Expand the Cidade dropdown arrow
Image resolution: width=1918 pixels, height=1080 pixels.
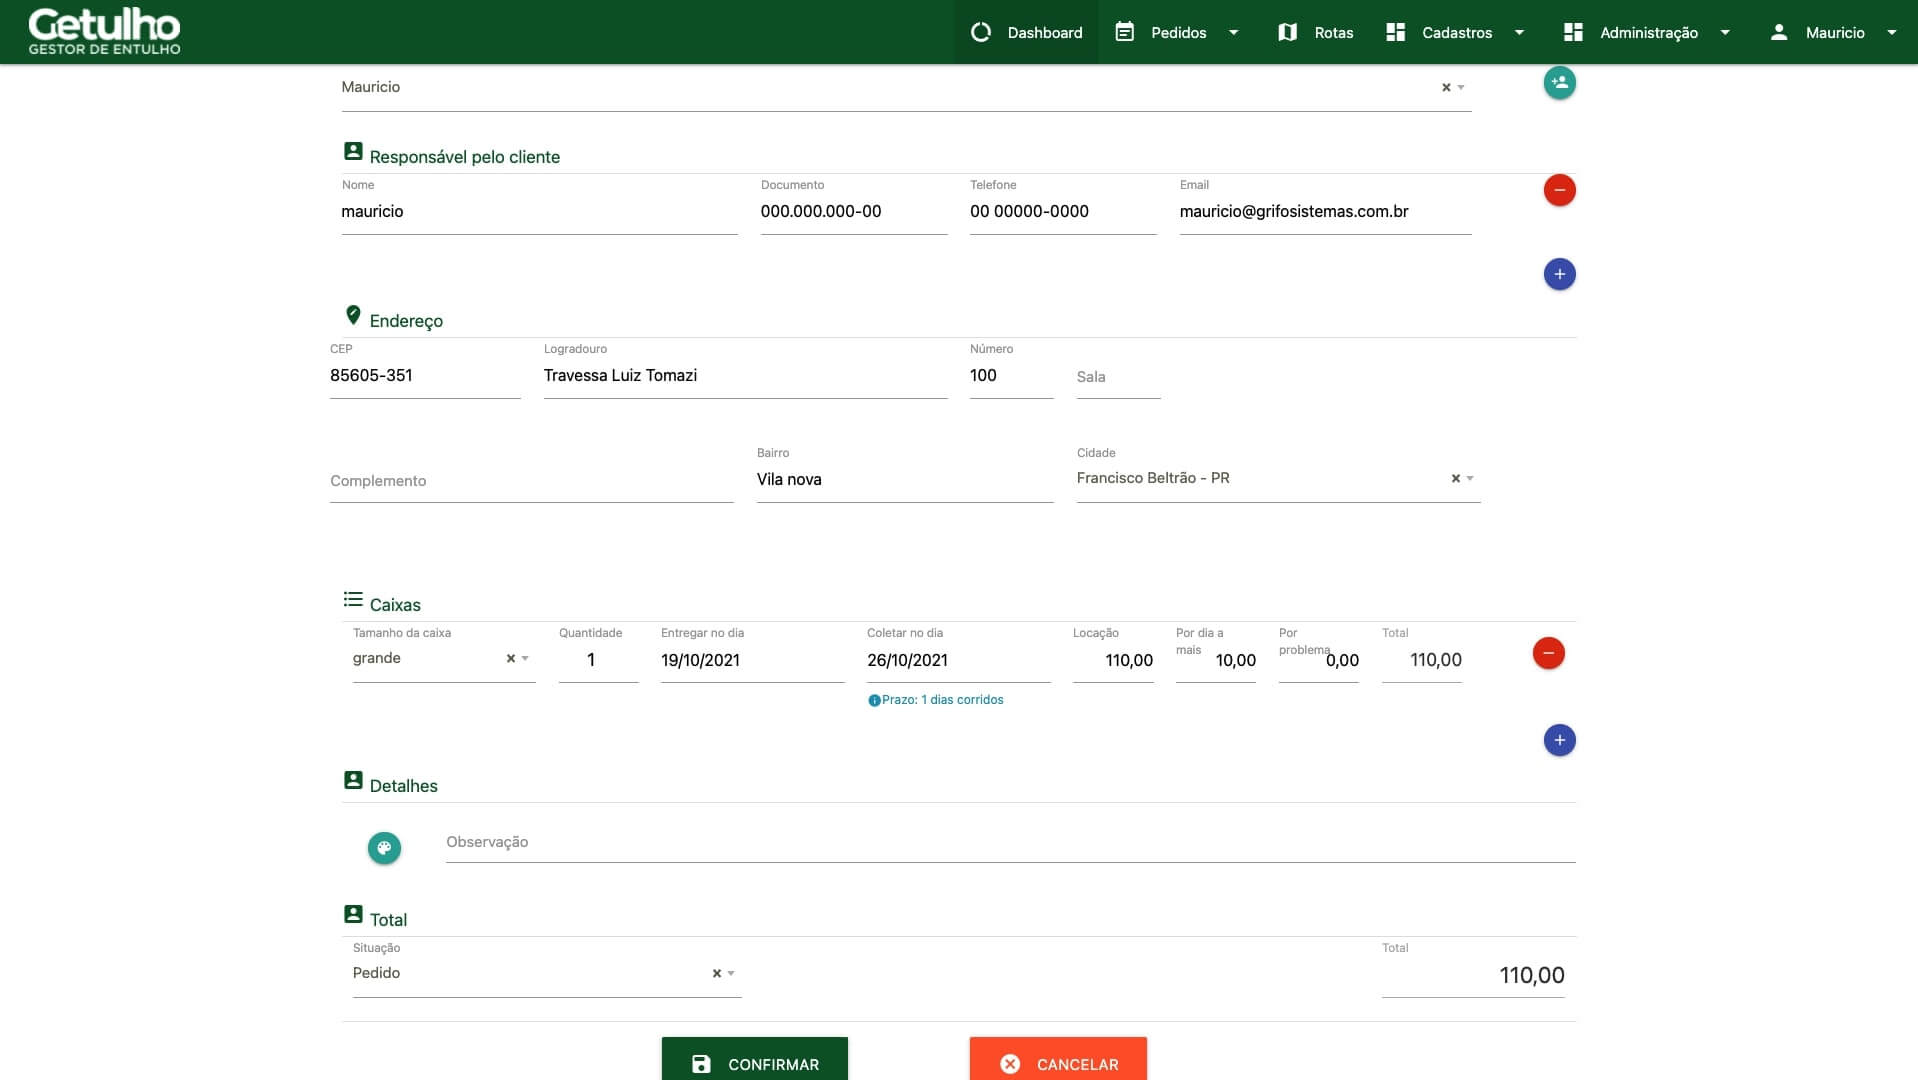coord(1470,478)
